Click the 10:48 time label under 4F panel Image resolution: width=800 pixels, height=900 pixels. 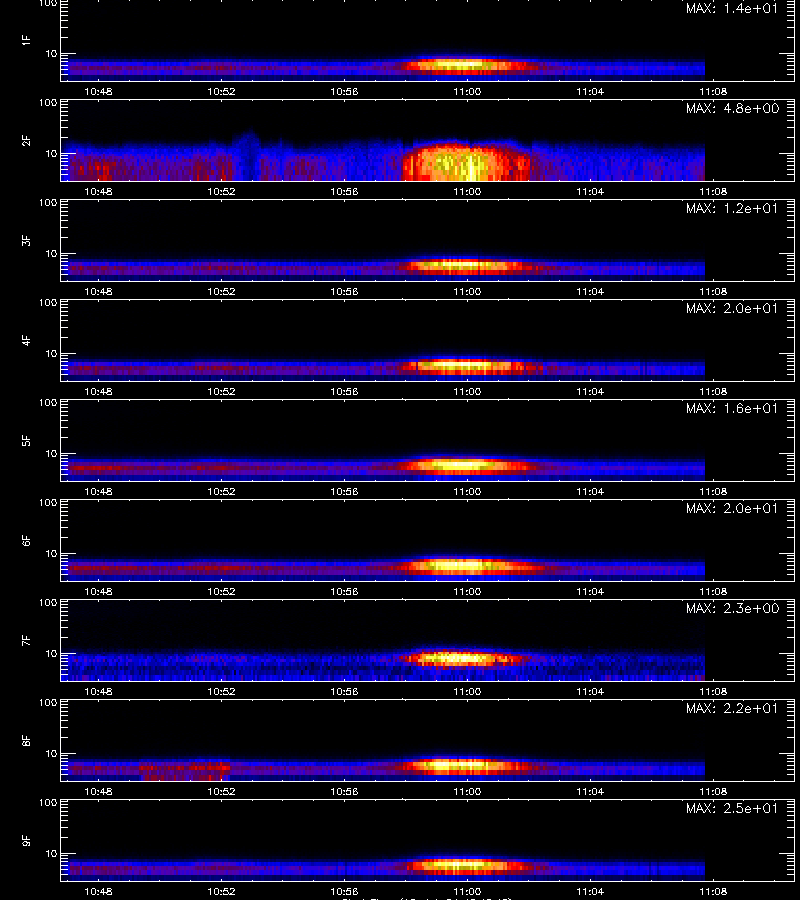click(98, 391)
